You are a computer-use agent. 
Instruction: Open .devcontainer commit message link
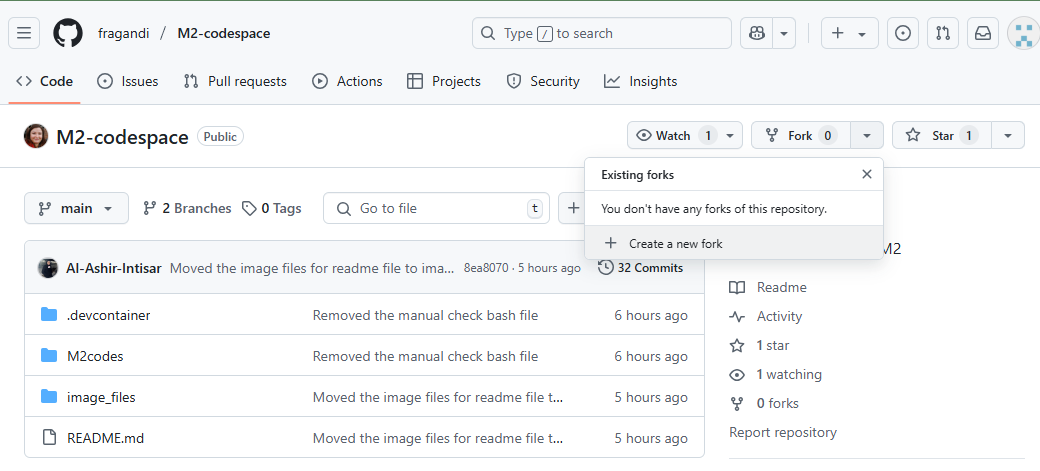[425, 315]
